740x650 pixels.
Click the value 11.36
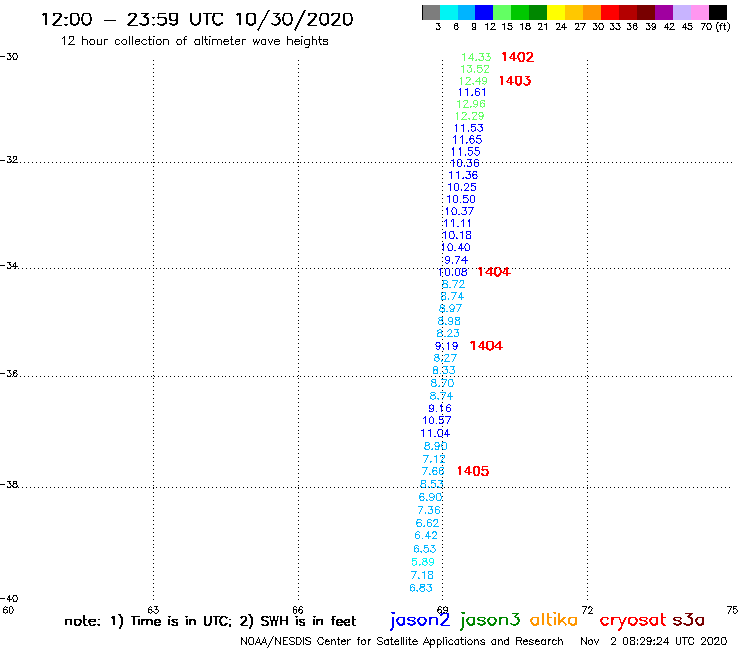(463, 176)
